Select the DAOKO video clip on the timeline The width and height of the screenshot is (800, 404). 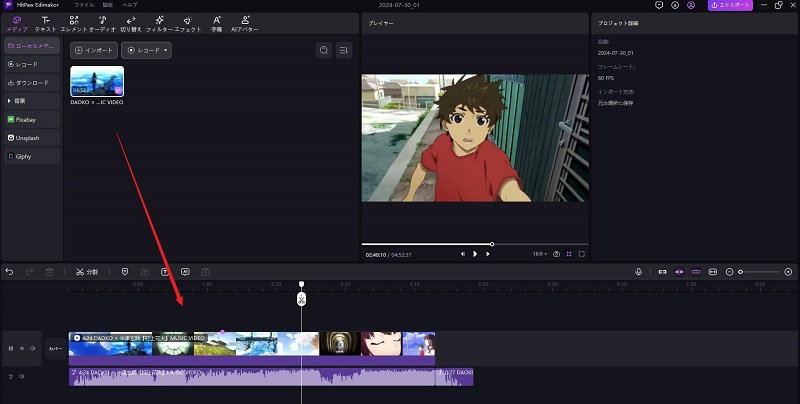point(252,348)
